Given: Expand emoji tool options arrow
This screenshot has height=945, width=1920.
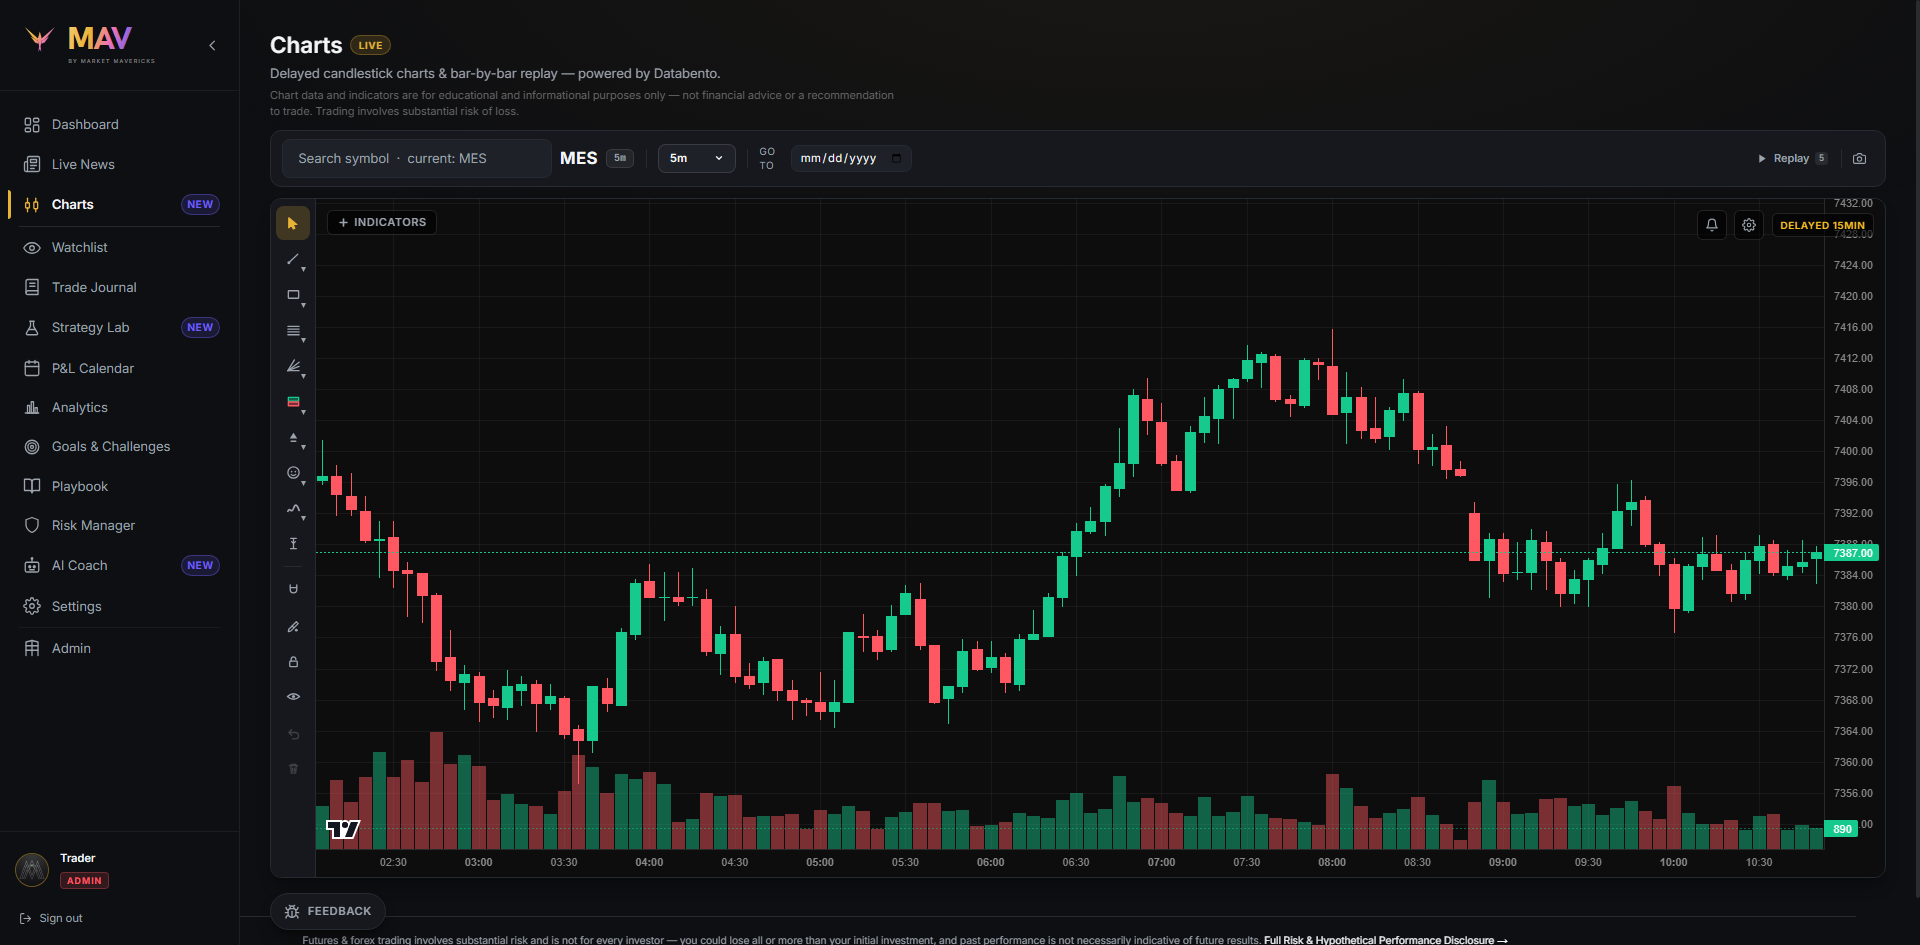Looking at the screenshot, I should pos(304,482).
